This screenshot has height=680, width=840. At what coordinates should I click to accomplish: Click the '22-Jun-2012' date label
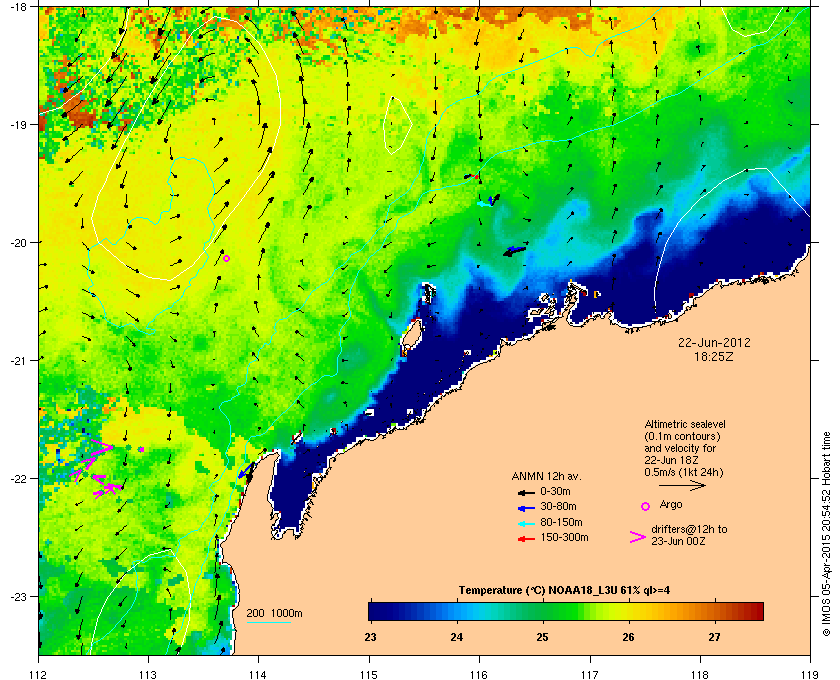tap(714, 343)
